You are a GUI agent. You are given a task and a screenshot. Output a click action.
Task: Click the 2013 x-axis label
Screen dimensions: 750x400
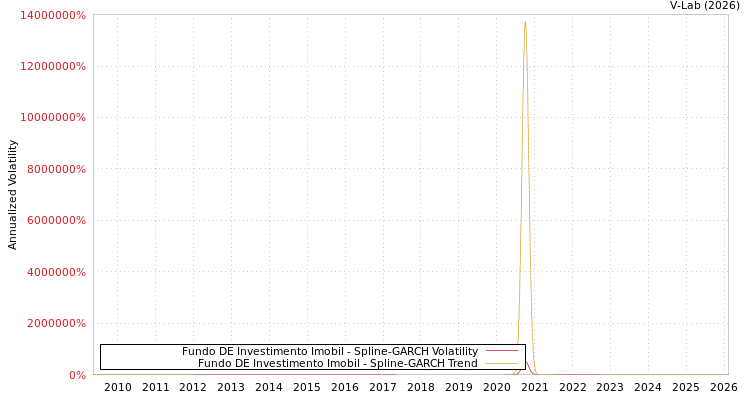pos(231,387)
